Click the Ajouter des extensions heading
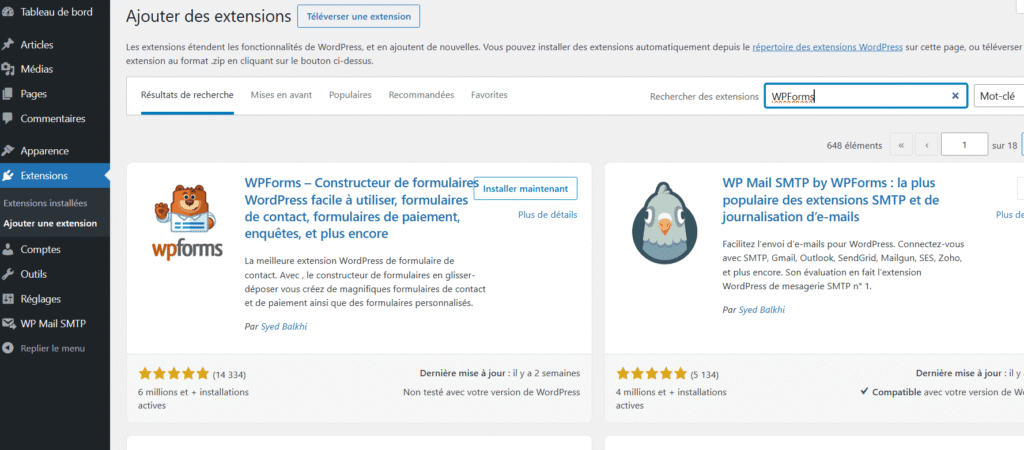1024x450 pixels. 208,16
